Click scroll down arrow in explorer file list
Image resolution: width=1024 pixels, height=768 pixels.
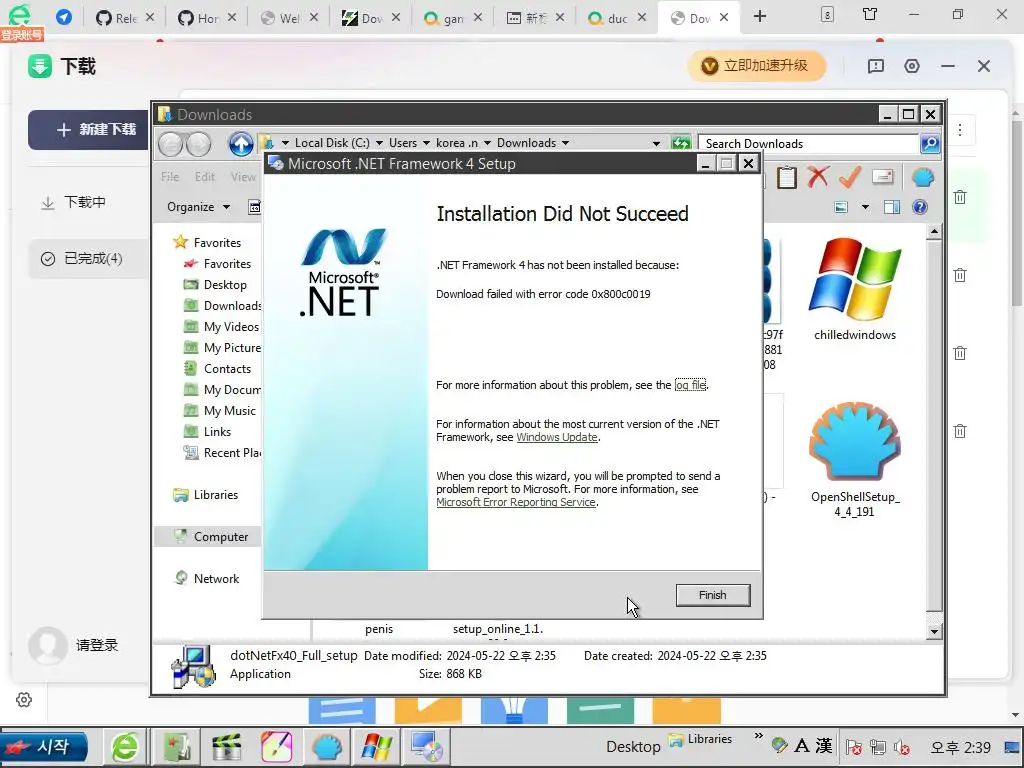click(x=934, y=632)
